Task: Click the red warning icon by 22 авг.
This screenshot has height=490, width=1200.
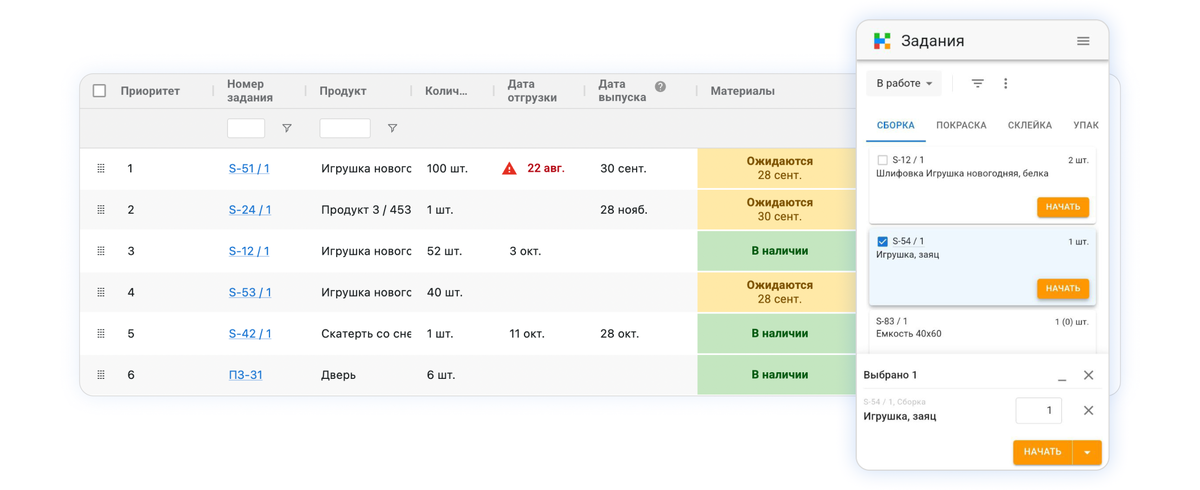Action: 509,168
